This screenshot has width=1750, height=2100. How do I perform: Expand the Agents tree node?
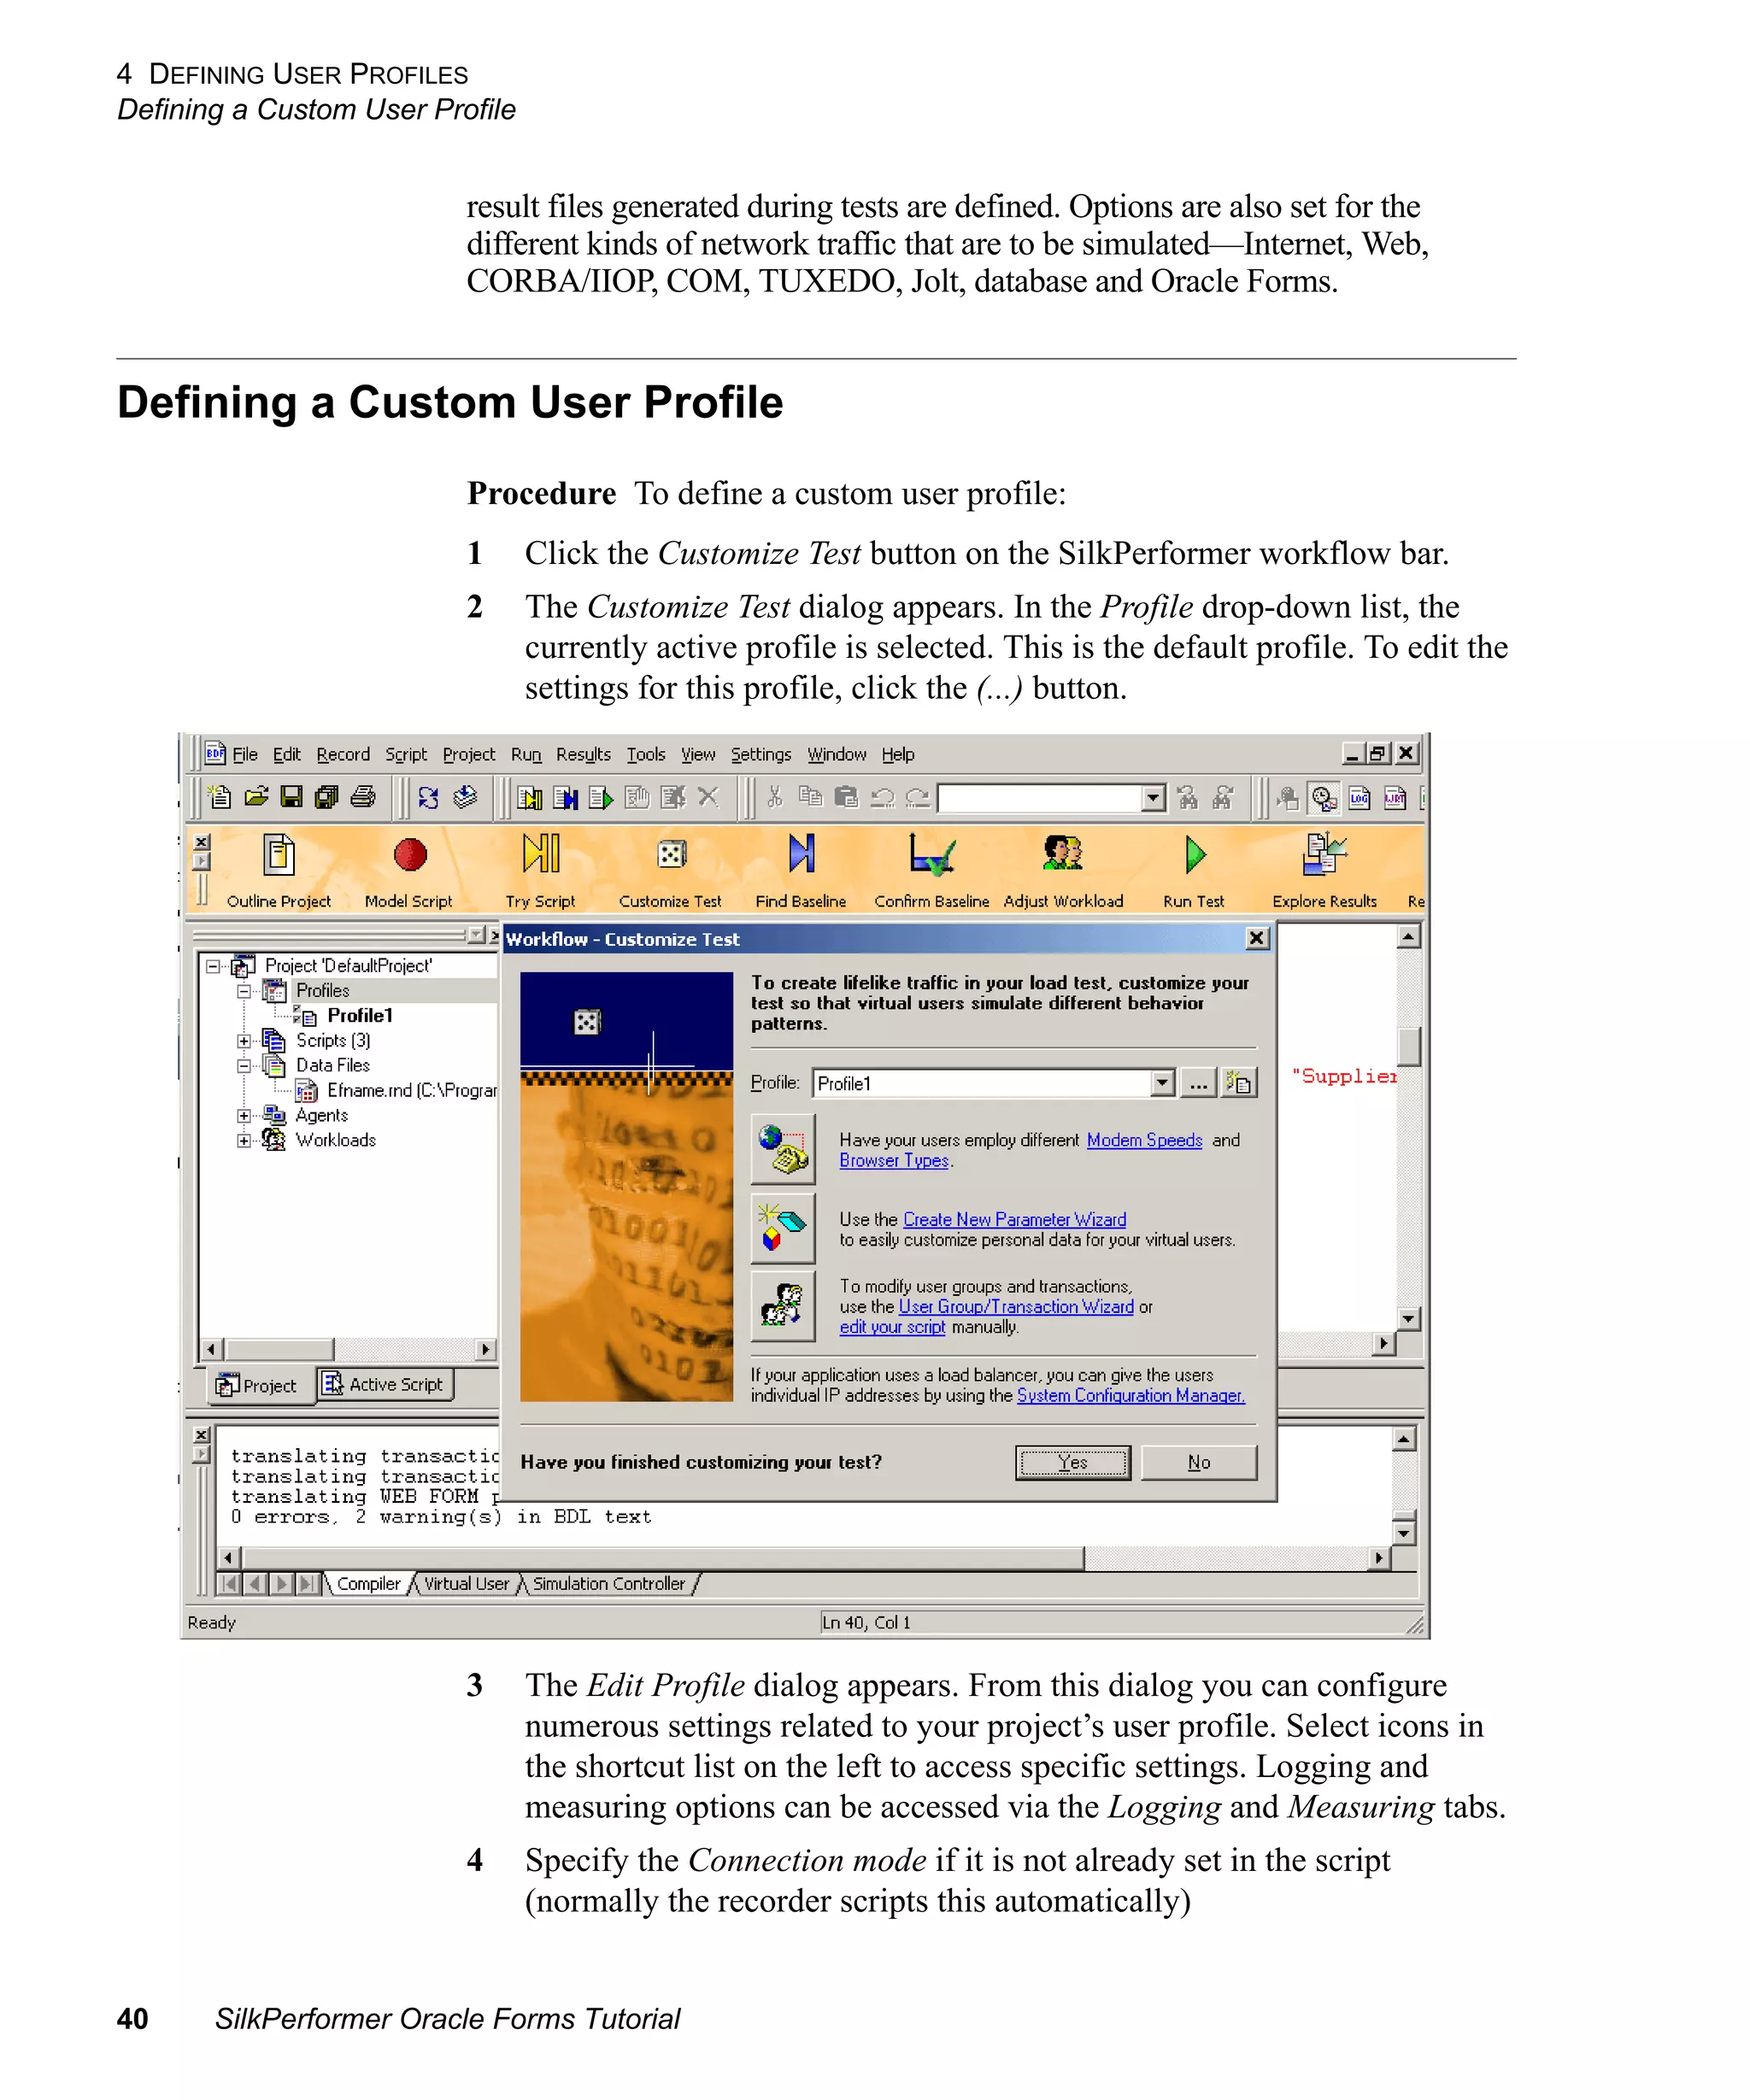click(x=243, y=1115)
